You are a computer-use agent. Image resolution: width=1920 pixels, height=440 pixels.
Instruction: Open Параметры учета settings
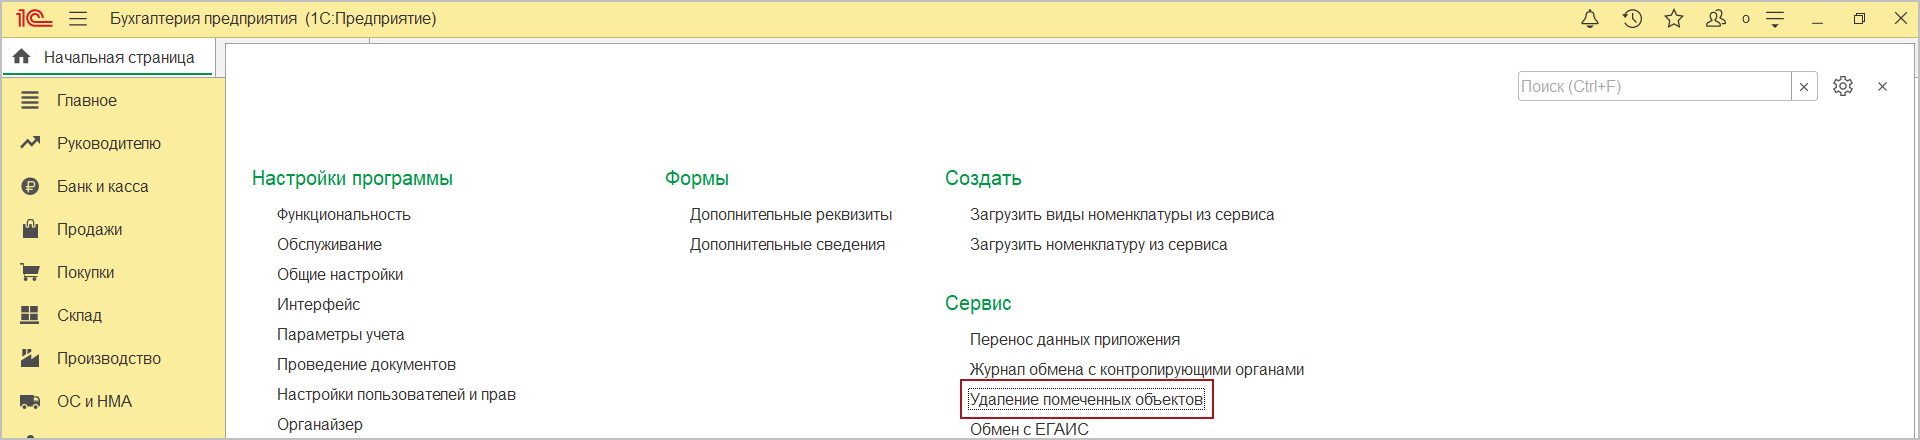point(340,334)
